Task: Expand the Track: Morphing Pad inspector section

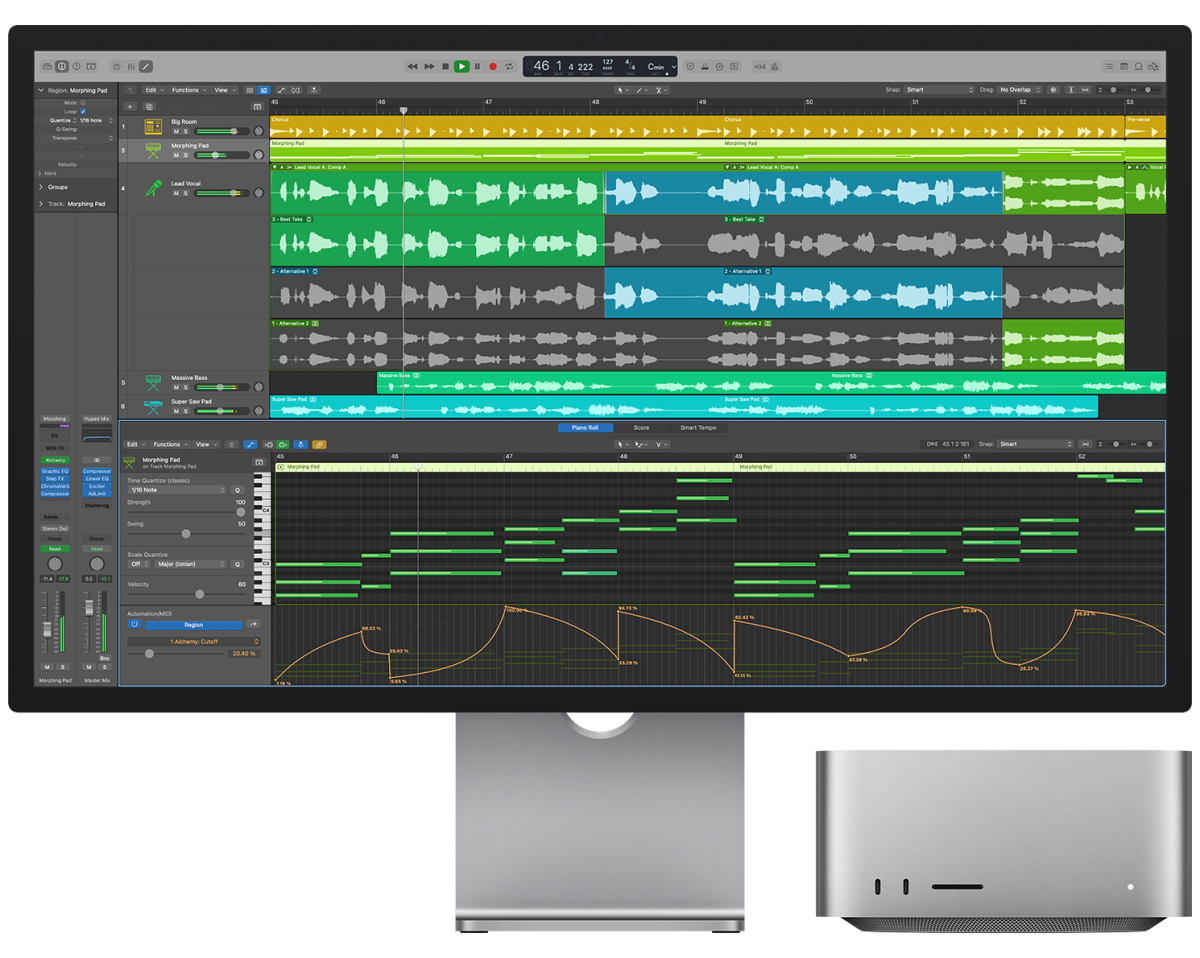Action: tap(41, 204)
